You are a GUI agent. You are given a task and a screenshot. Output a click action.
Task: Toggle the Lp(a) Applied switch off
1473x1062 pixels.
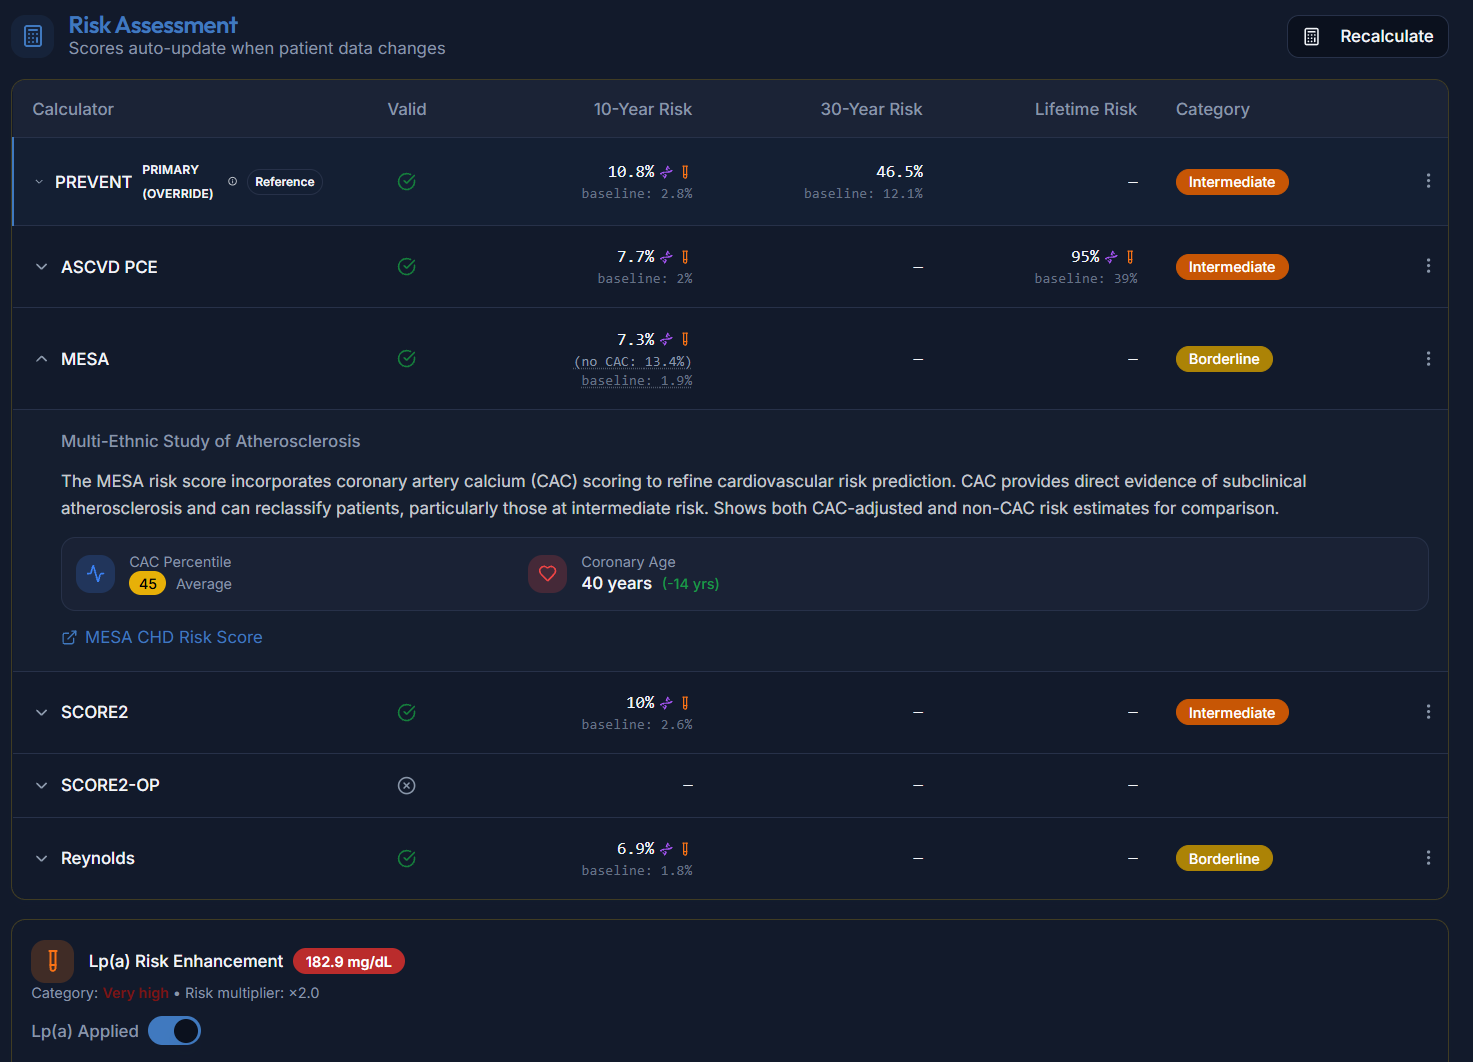click(x=174, y=1031)
